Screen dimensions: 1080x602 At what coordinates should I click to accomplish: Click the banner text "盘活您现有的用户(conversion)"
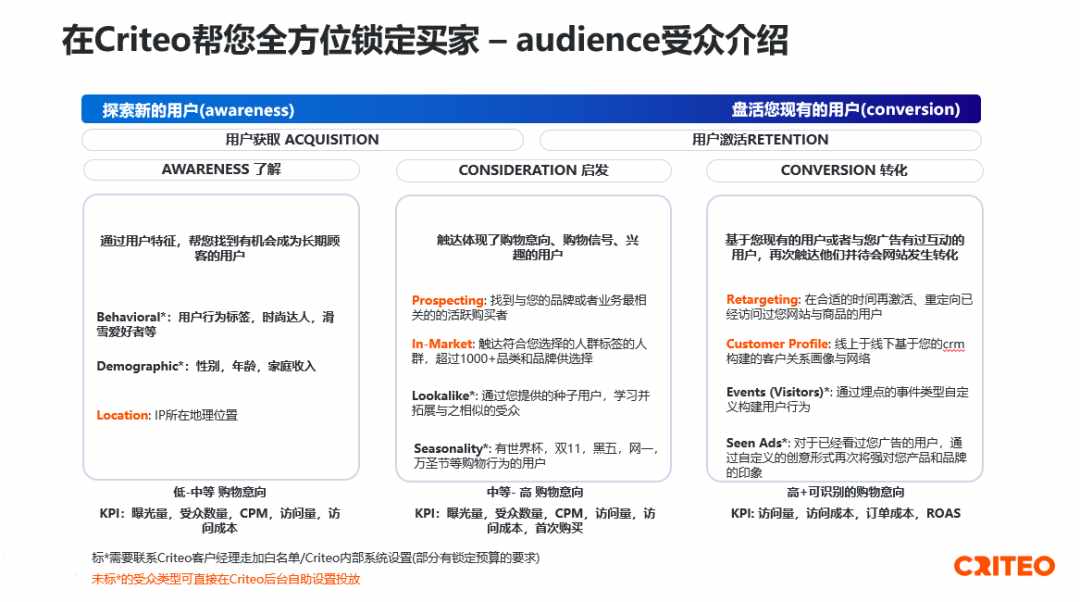click(x=846, y=110)
